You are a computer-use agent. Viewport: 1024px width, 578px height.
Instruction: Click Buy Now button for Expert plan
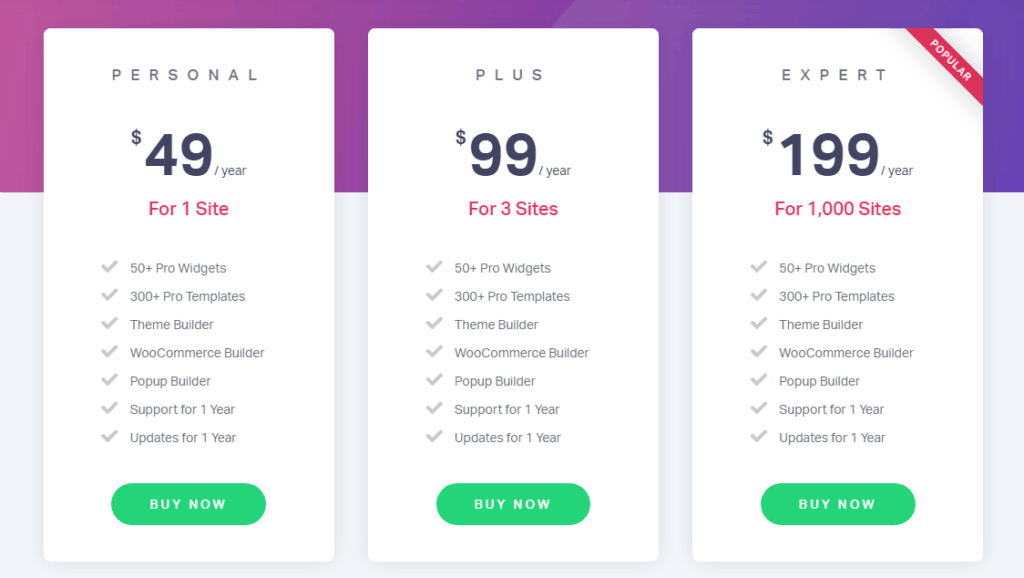(837, 504)
